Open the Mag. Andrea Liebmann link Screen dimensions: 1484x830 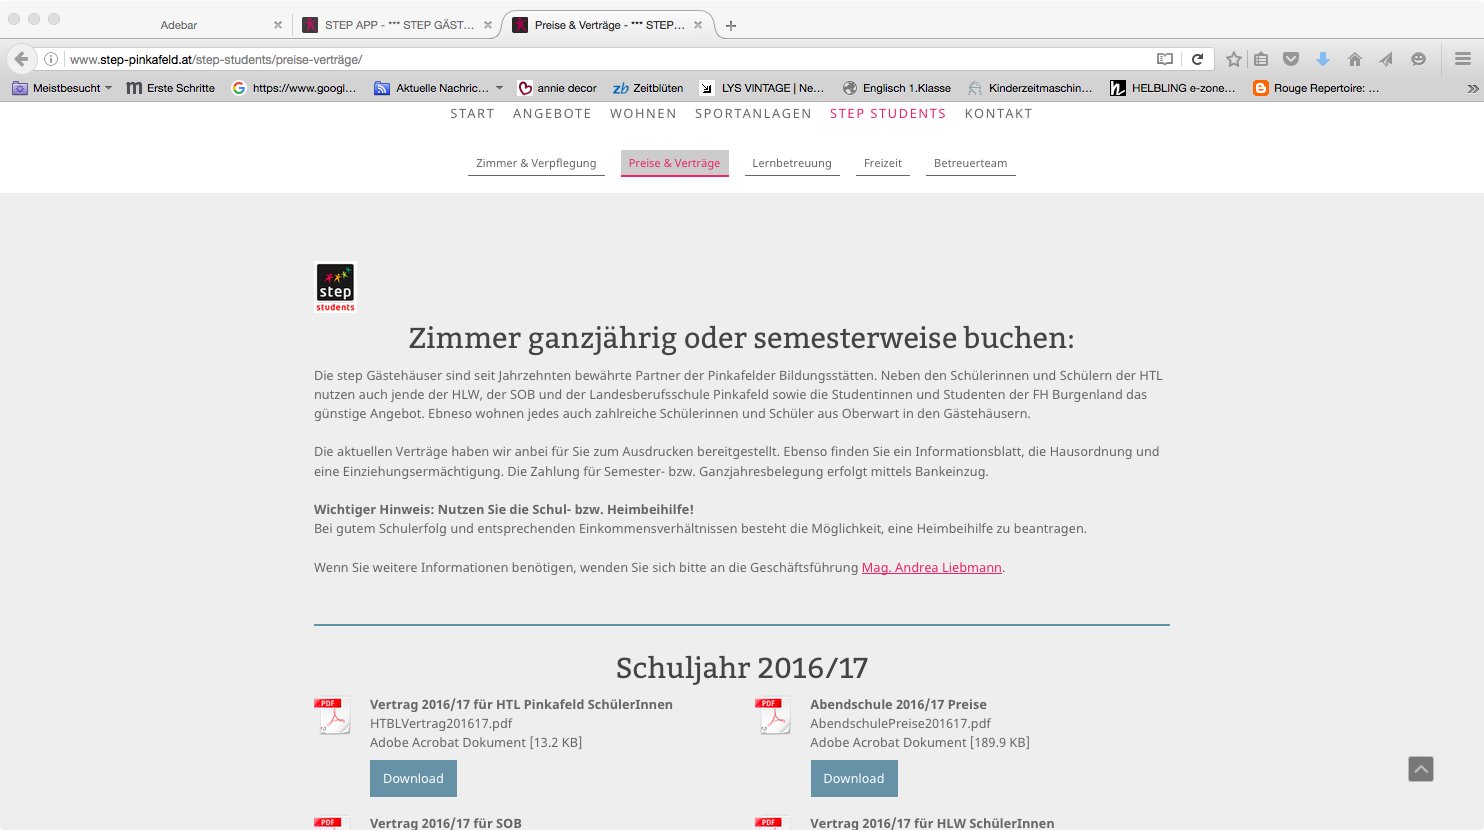pyautogui.click(x=931, y=567)
